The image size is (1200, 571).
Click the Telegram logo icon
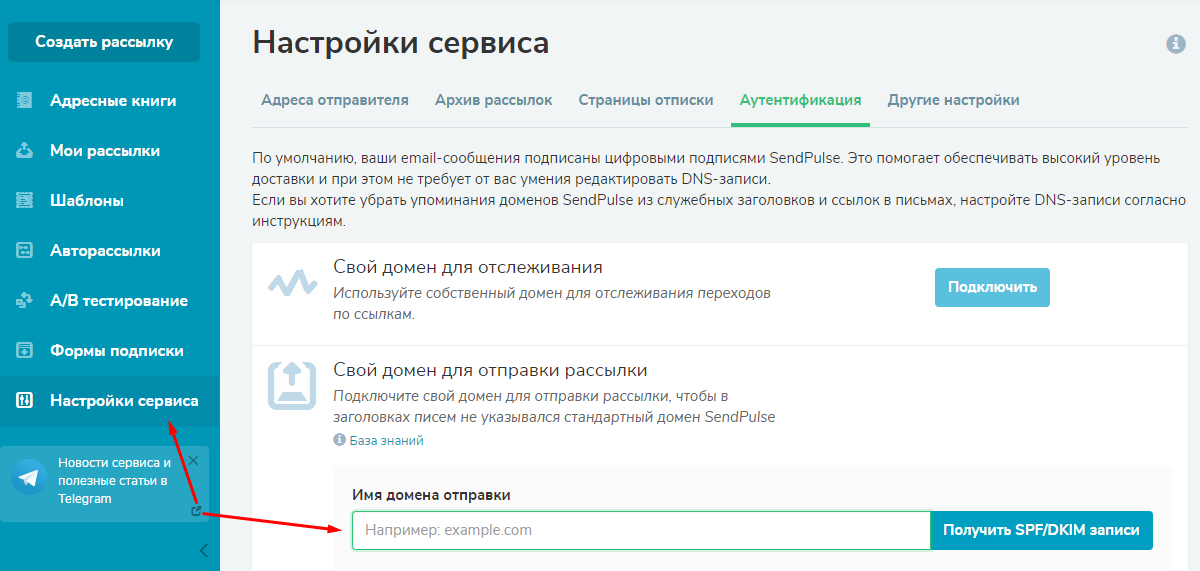30,477
